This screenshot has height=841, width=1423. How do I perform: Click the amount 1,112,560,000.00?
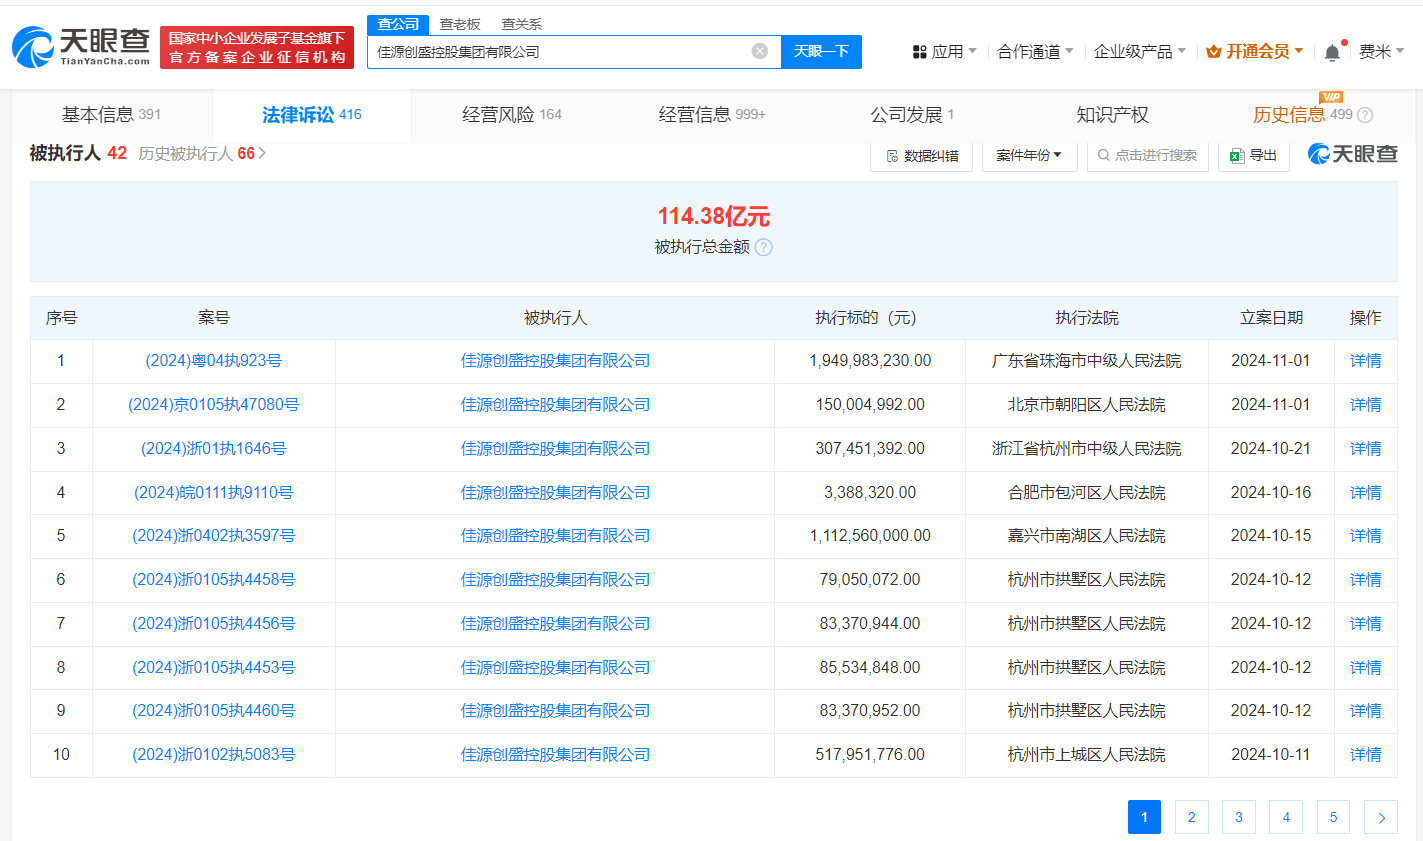click(x=870, y=536)
